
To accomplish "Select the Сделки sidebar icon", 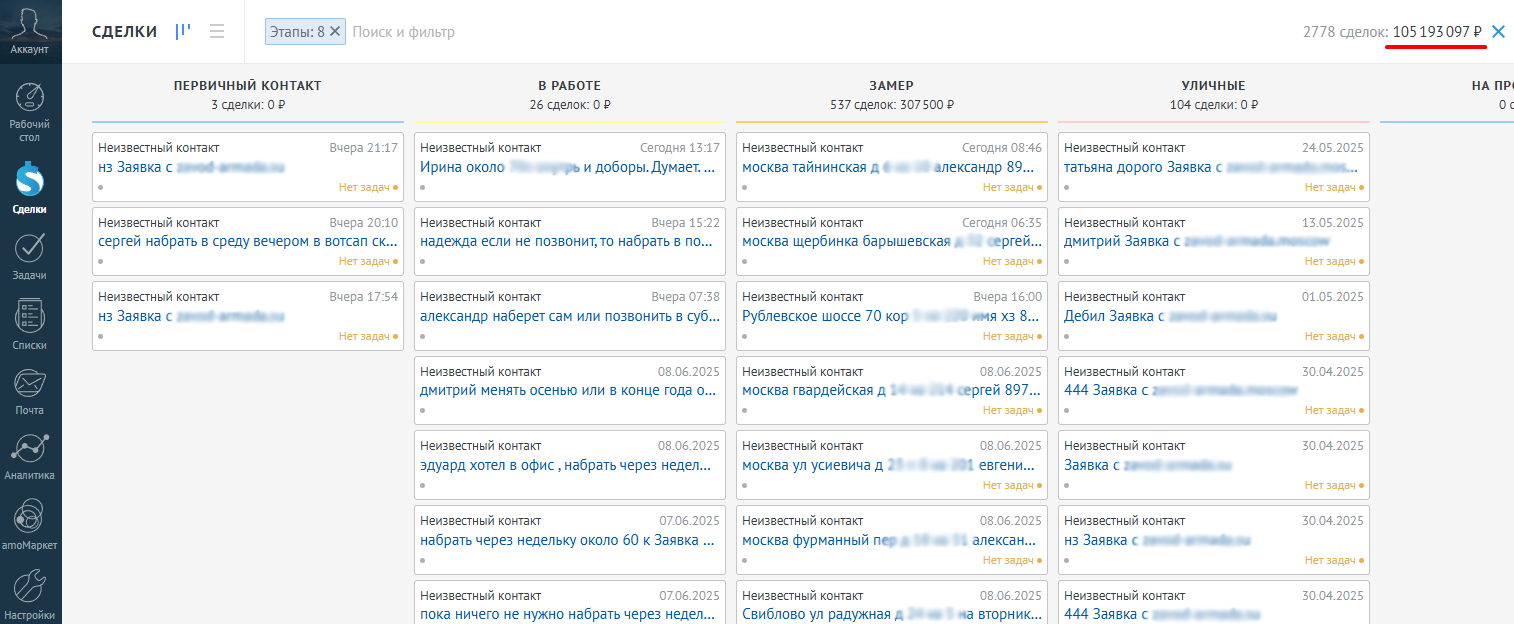I will tap(30, 181).
